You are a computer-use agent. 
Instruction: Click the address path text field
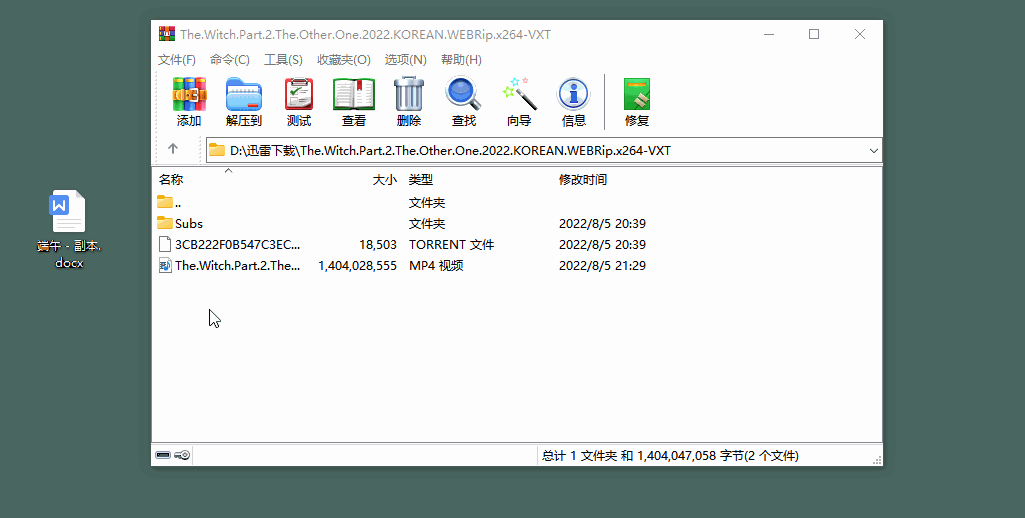tap(544, 150)
